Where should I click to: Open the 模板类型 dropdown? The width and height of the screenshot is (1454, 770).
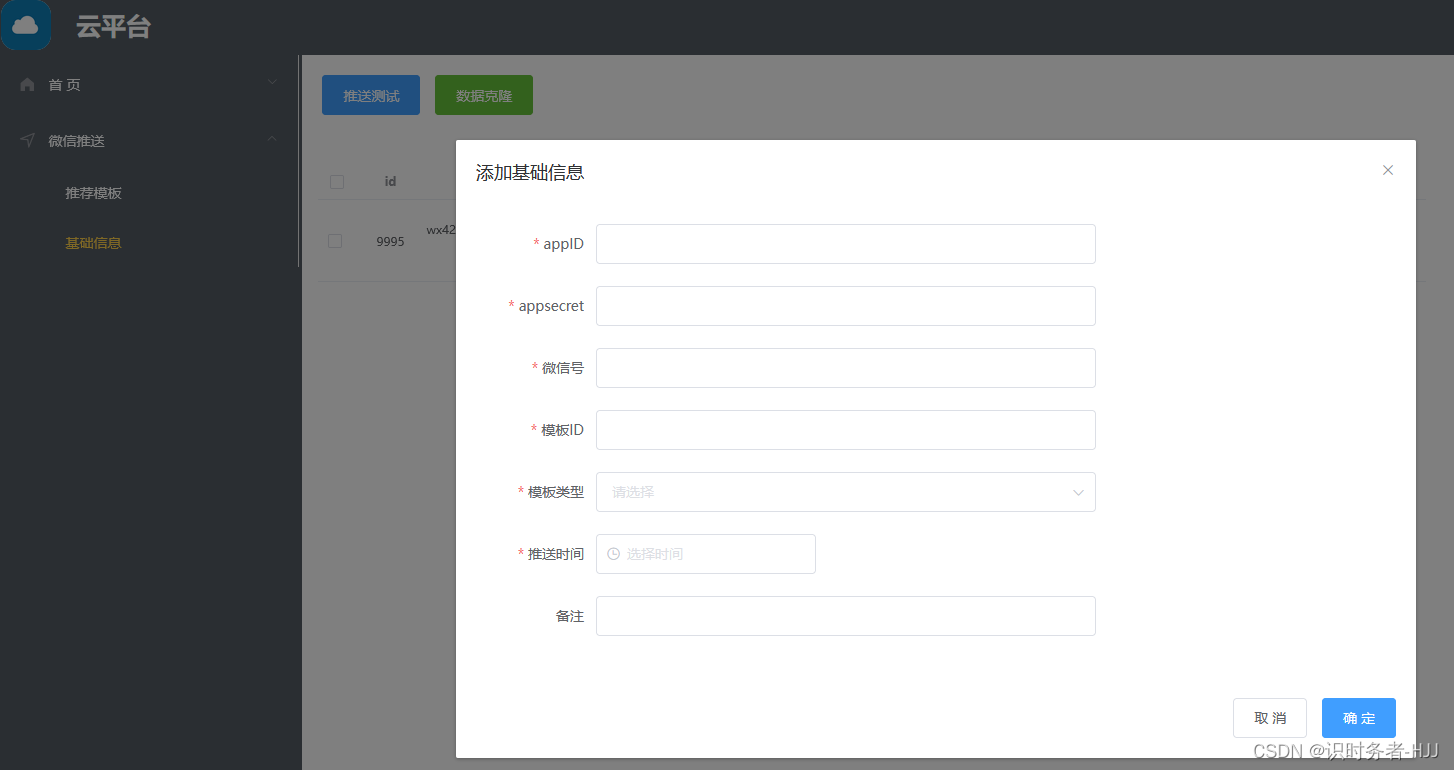click(x=846, y=492)
